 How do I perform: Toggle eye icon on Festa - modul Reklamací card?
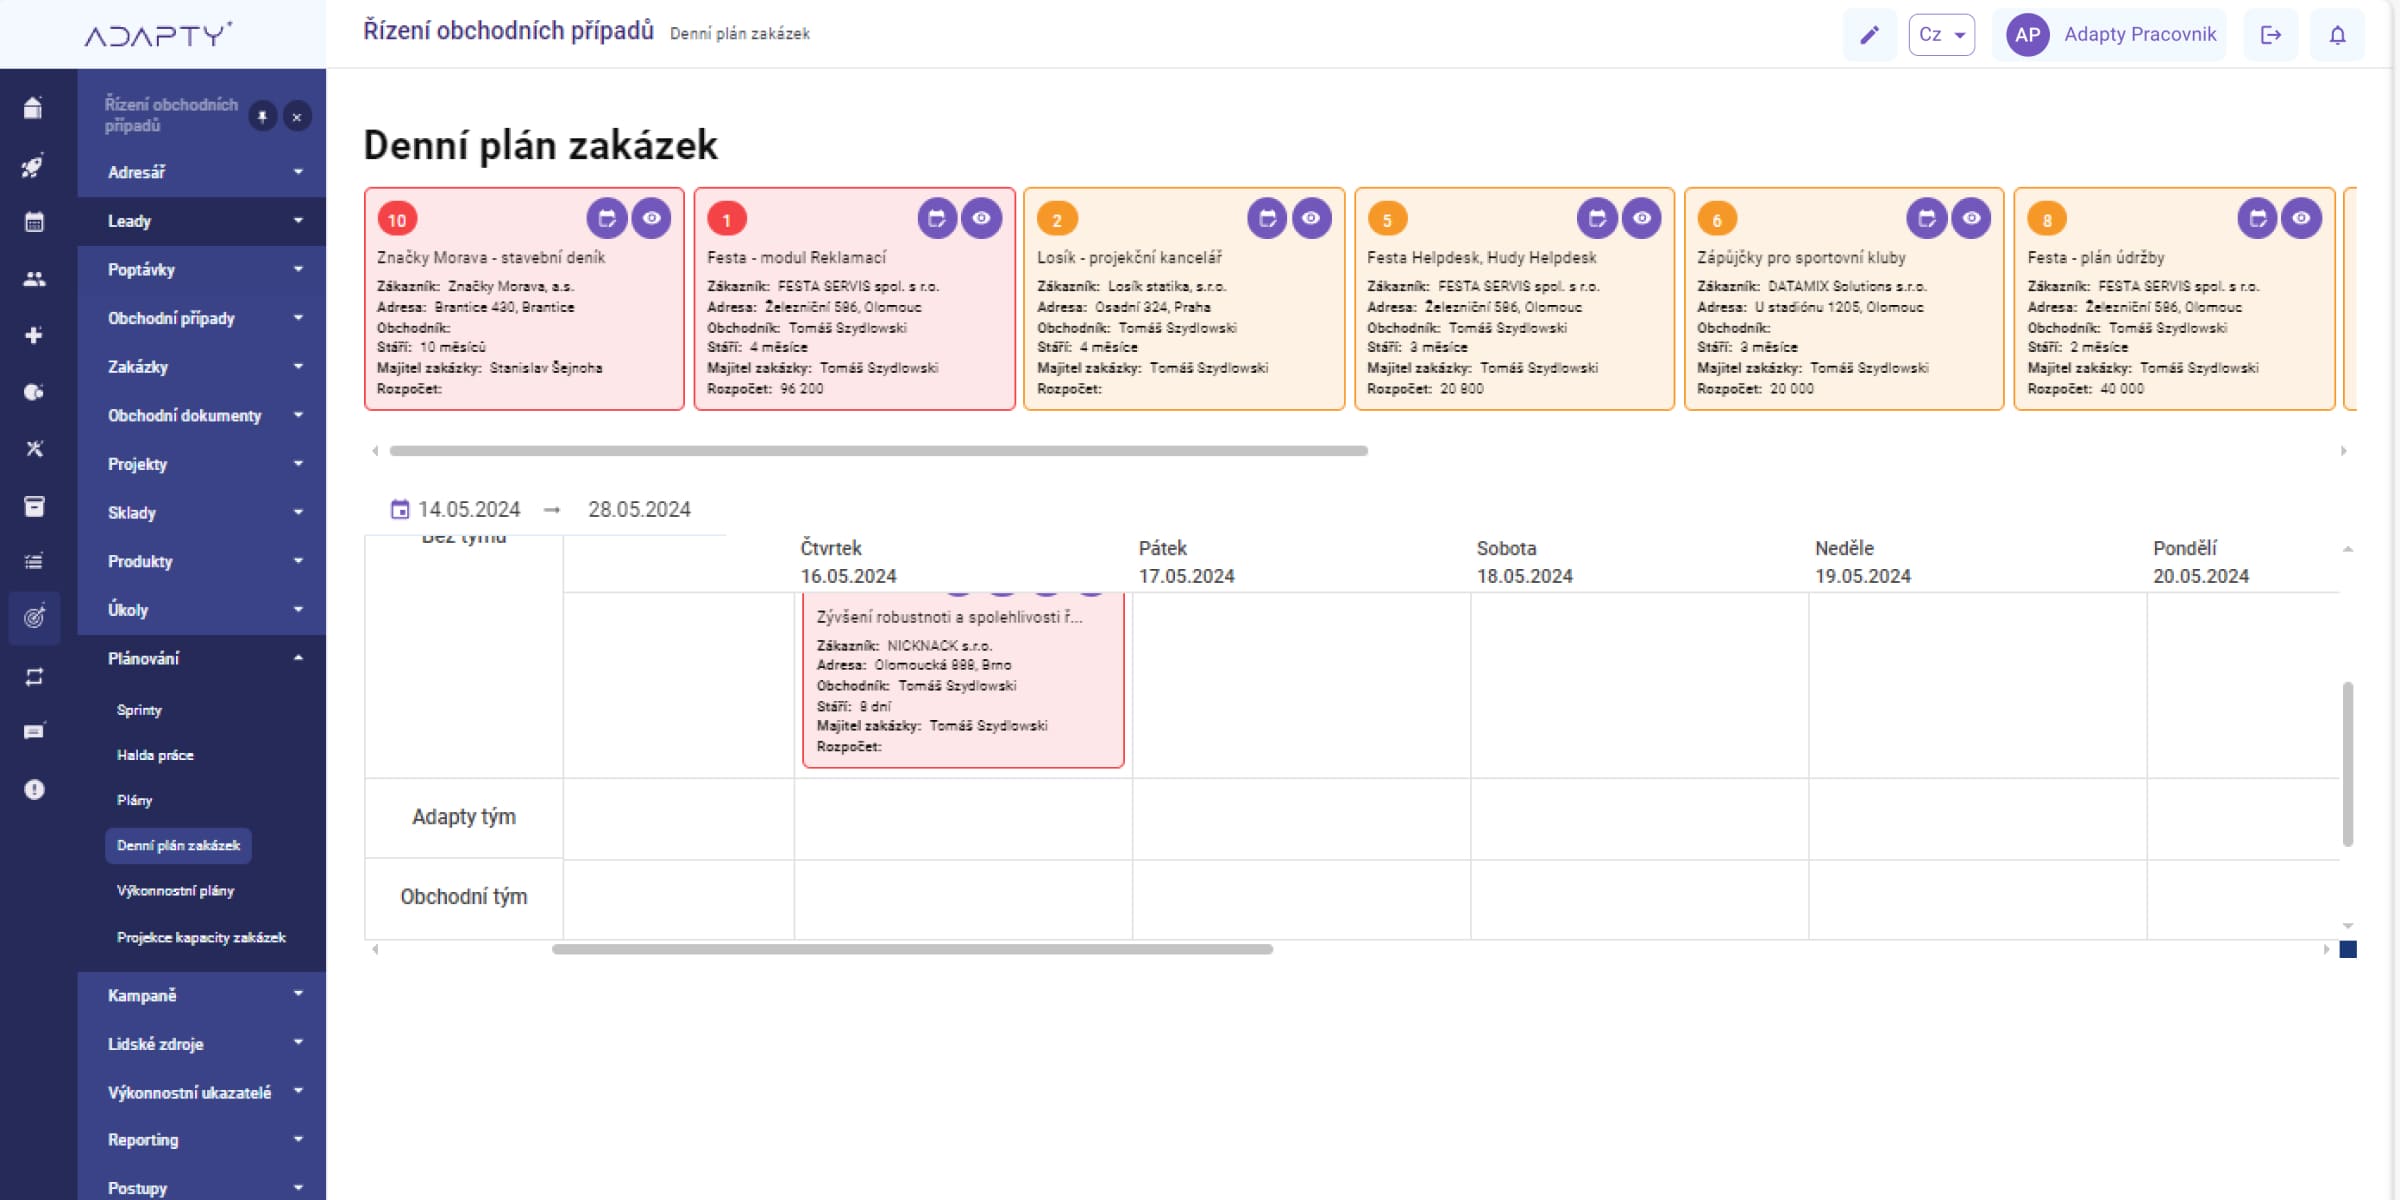(x=981, y=218)
